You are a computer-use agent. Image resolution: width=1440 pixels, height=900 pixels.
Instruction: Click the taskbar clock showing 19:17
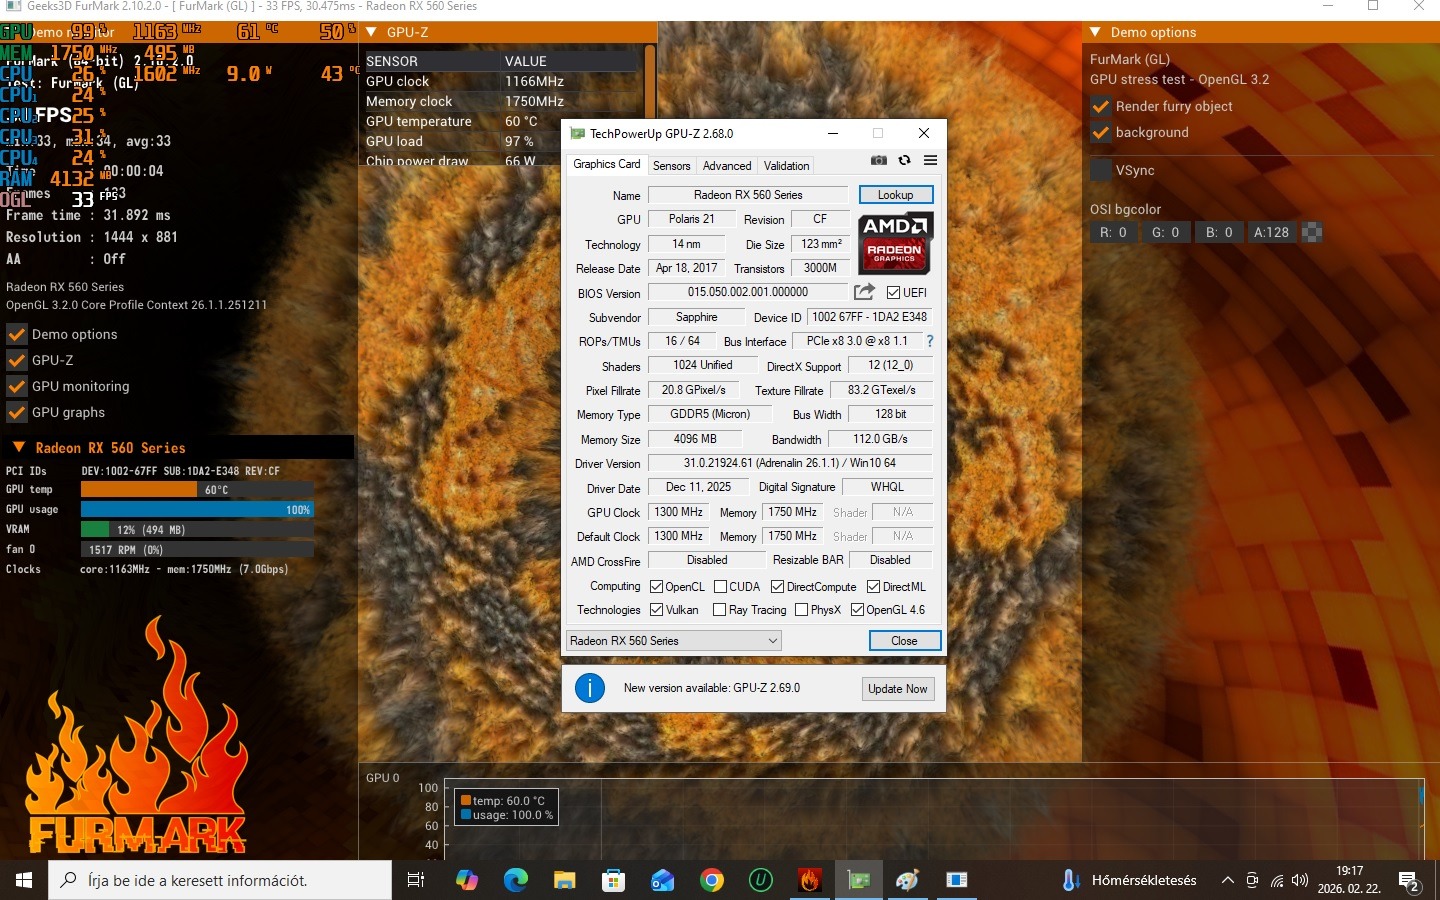(x=1349, y=880)
